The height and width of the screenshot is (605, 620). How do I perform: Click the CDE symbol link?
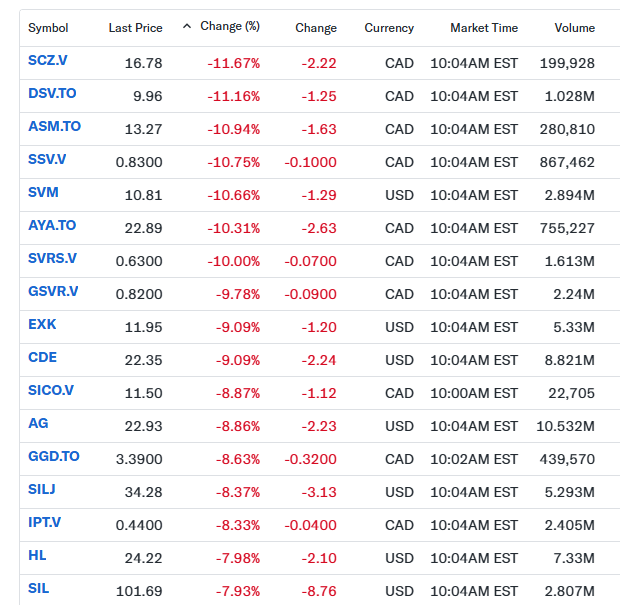41,358
